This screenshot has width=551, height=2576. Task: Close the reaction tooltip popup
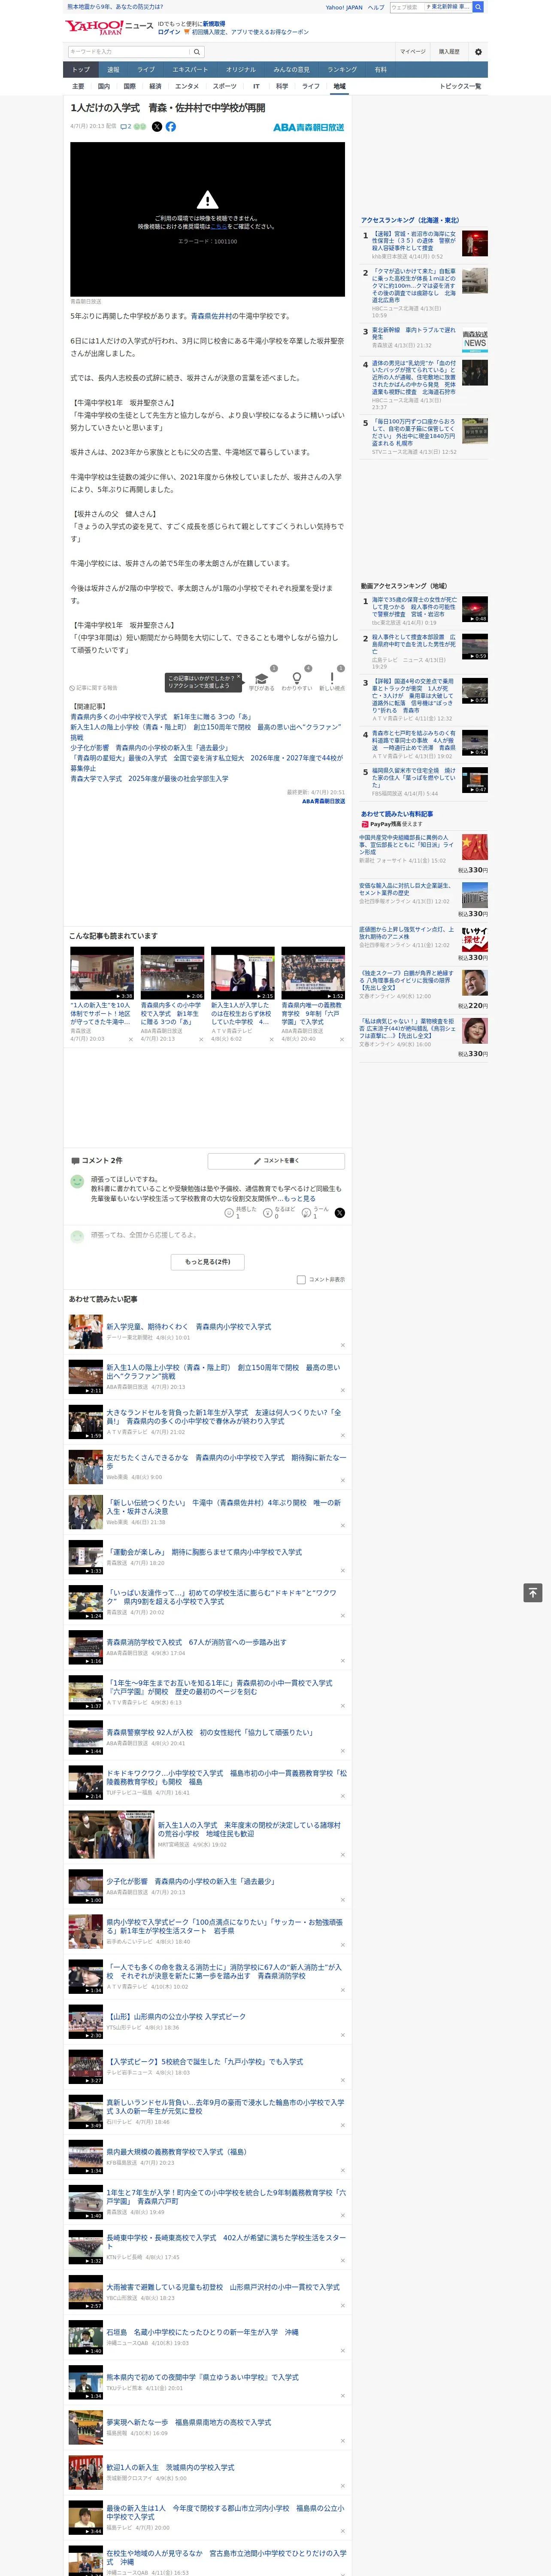(x=238, y=677)
